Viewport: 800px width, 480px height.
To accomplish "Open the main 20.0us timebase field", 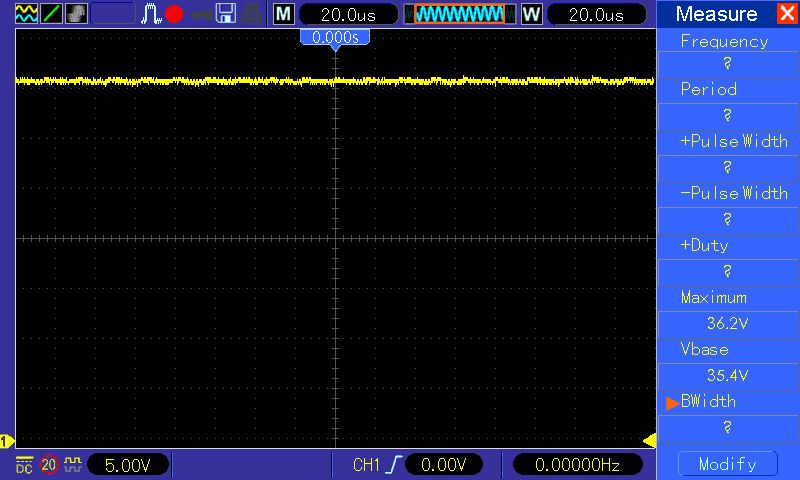I will tap(347, 14).
